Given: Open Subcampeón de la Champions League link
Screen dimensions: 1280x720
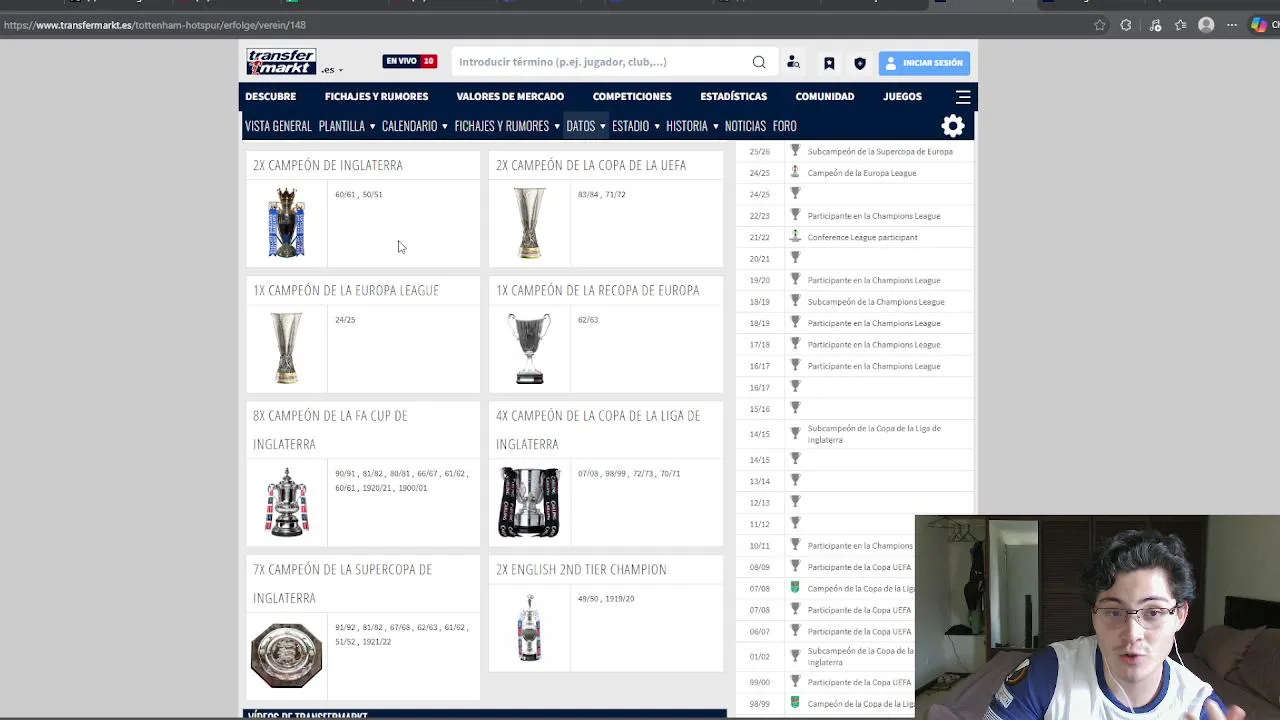Looking at the screenshot, I should click(x=876, y=302).
